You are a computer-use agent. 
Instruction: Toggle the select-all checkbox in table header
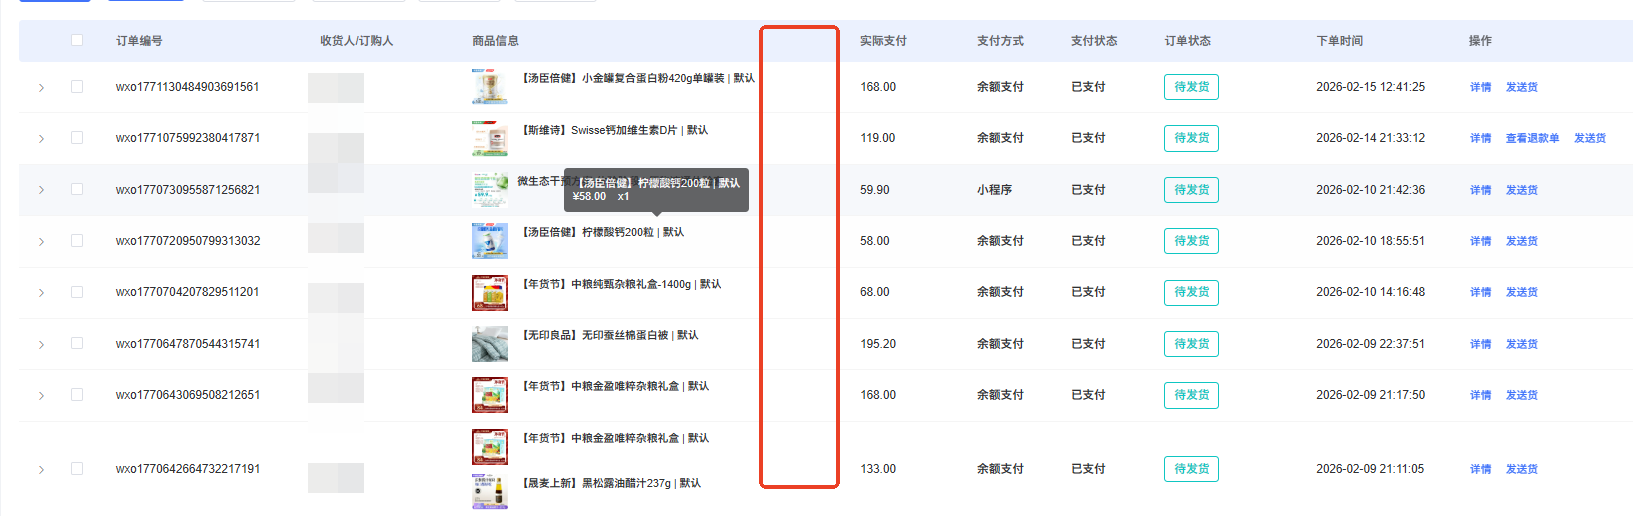[x=77, y=40]
